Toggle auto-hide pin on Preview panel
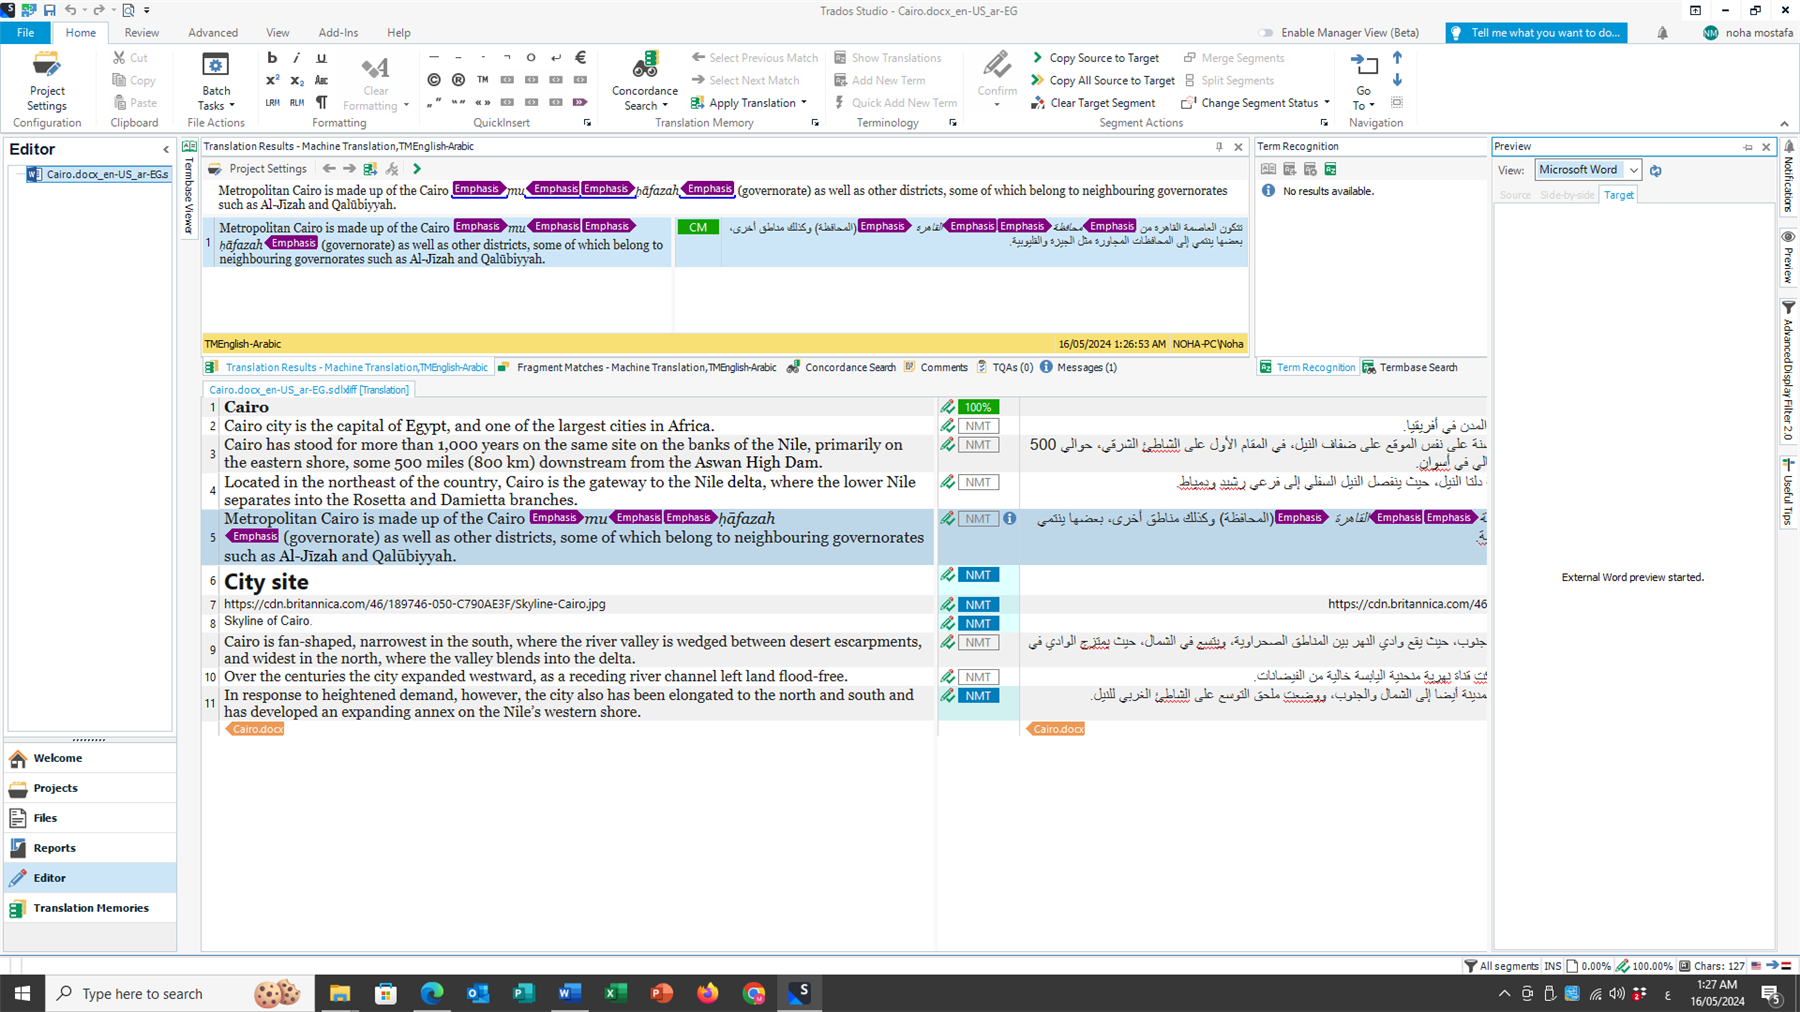 pos(1748,147)
